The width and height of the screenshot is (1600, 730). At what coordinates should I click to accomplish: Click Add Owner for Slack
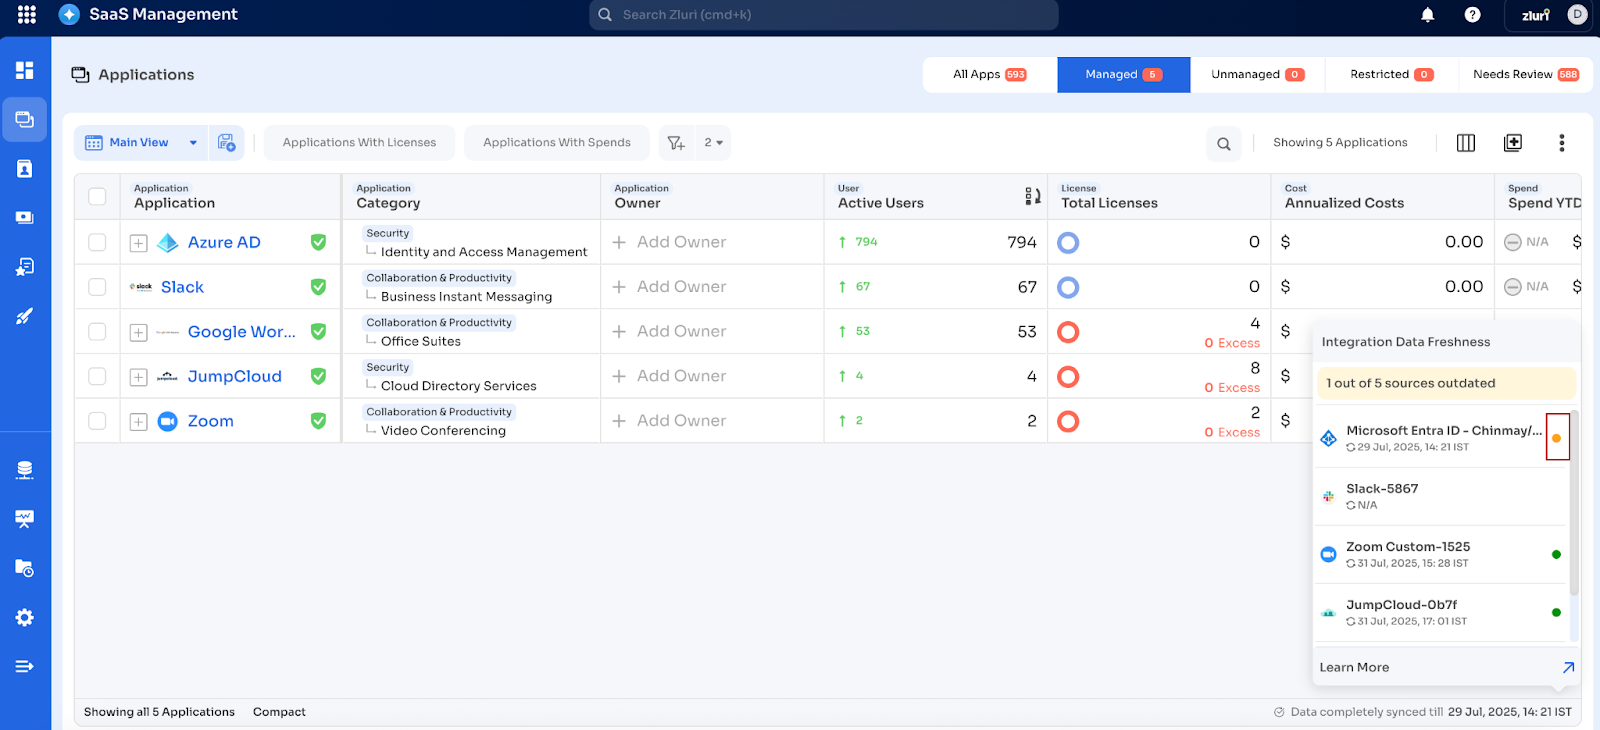[x=669, y=287]
